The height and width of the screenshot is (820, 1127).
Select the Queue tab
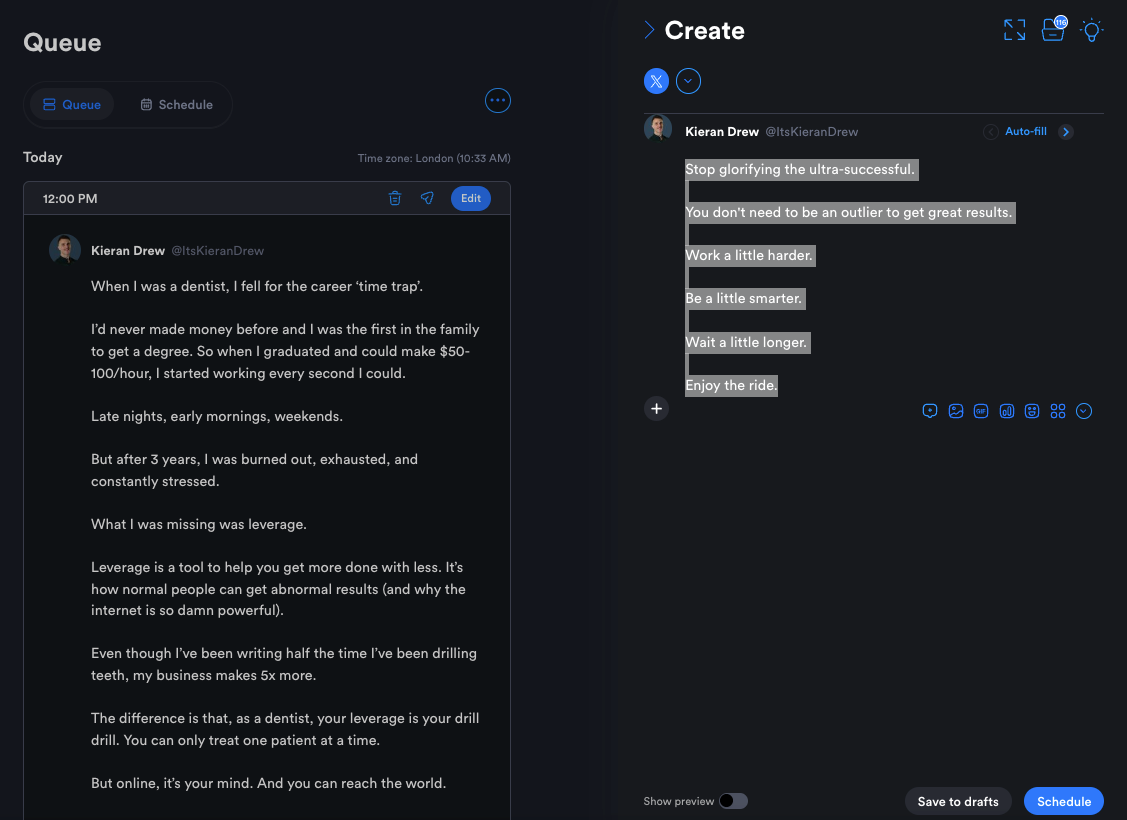[x=72, y=105]
